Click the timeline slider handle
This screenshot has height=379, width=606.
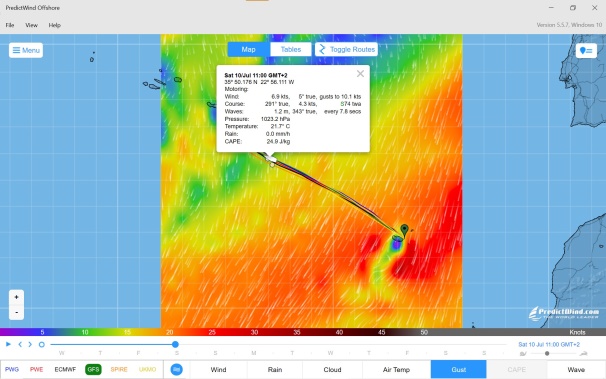pos(175,344)
